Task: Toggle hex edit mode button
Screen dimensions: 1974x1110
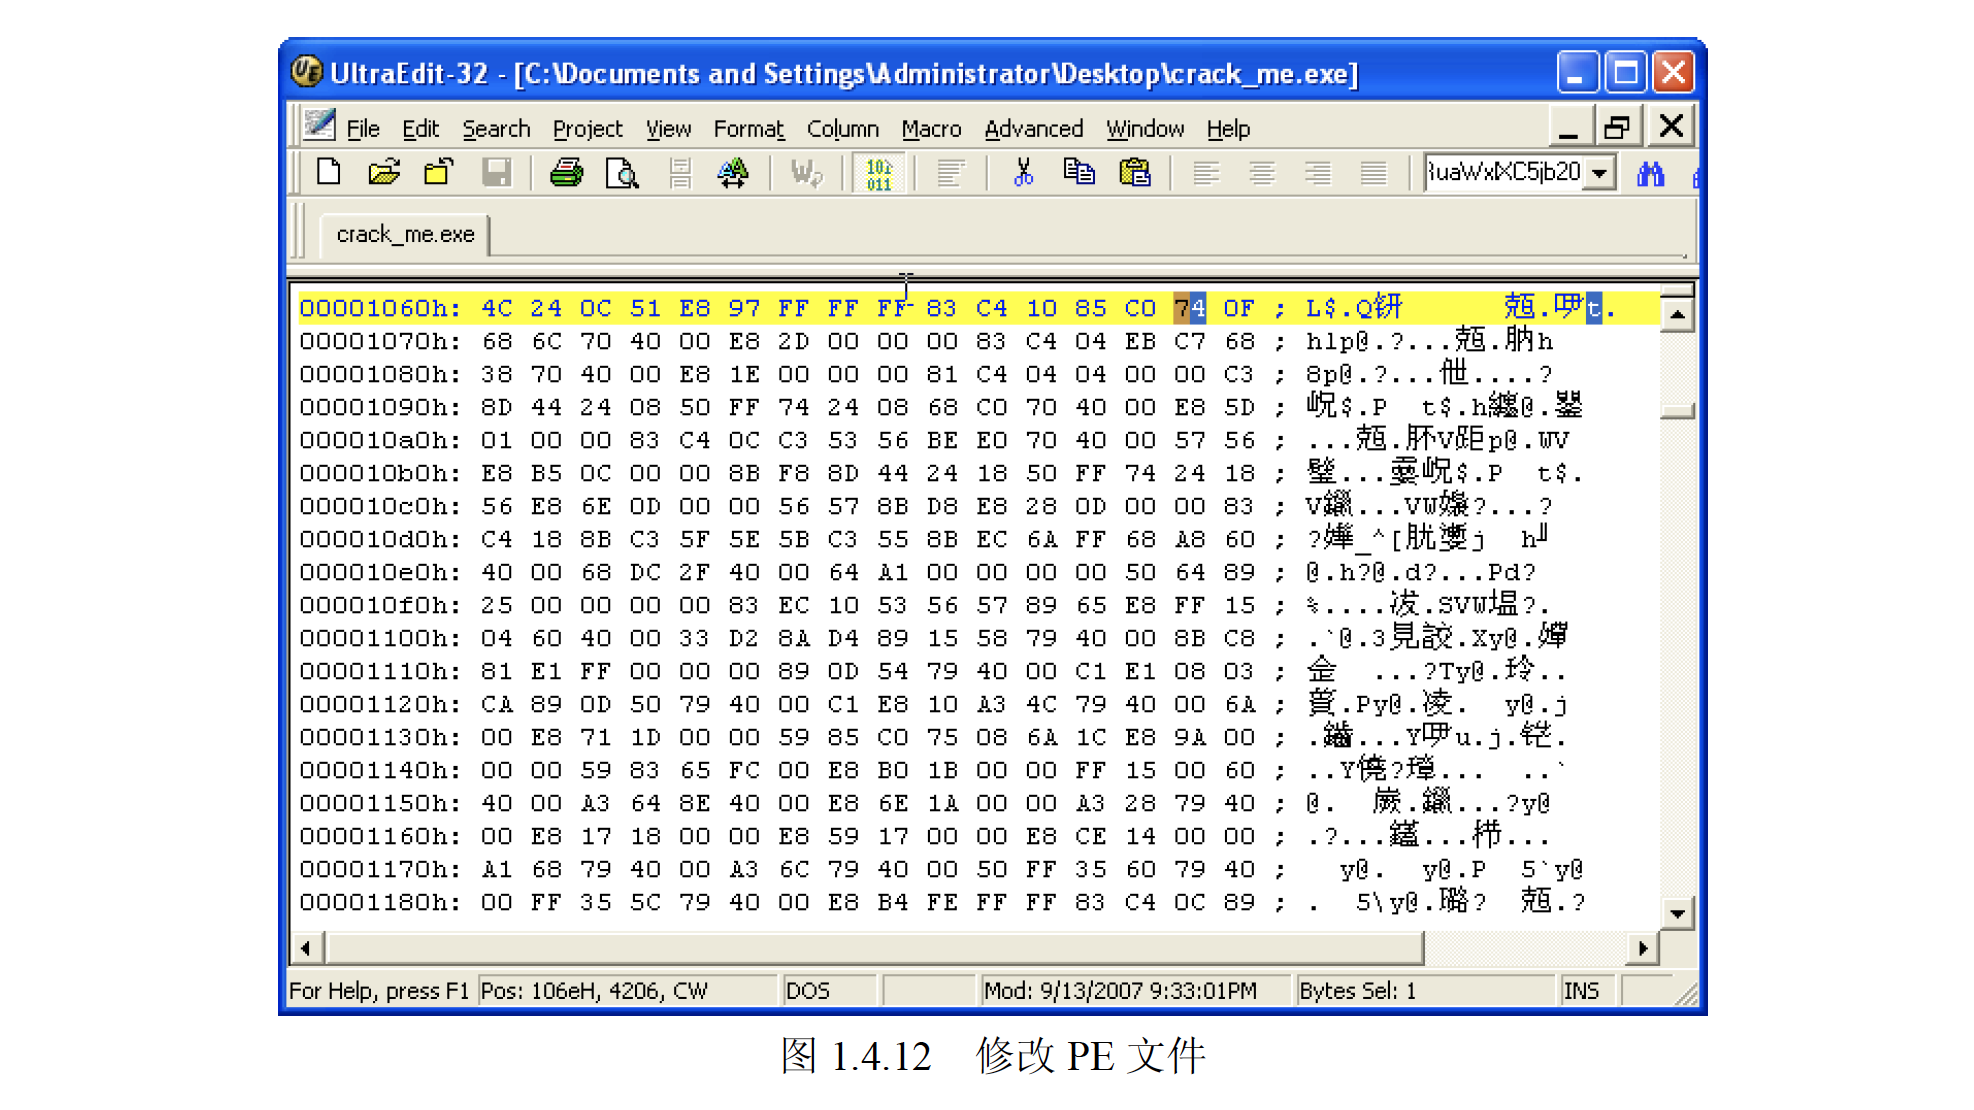Action: [878, 173]
